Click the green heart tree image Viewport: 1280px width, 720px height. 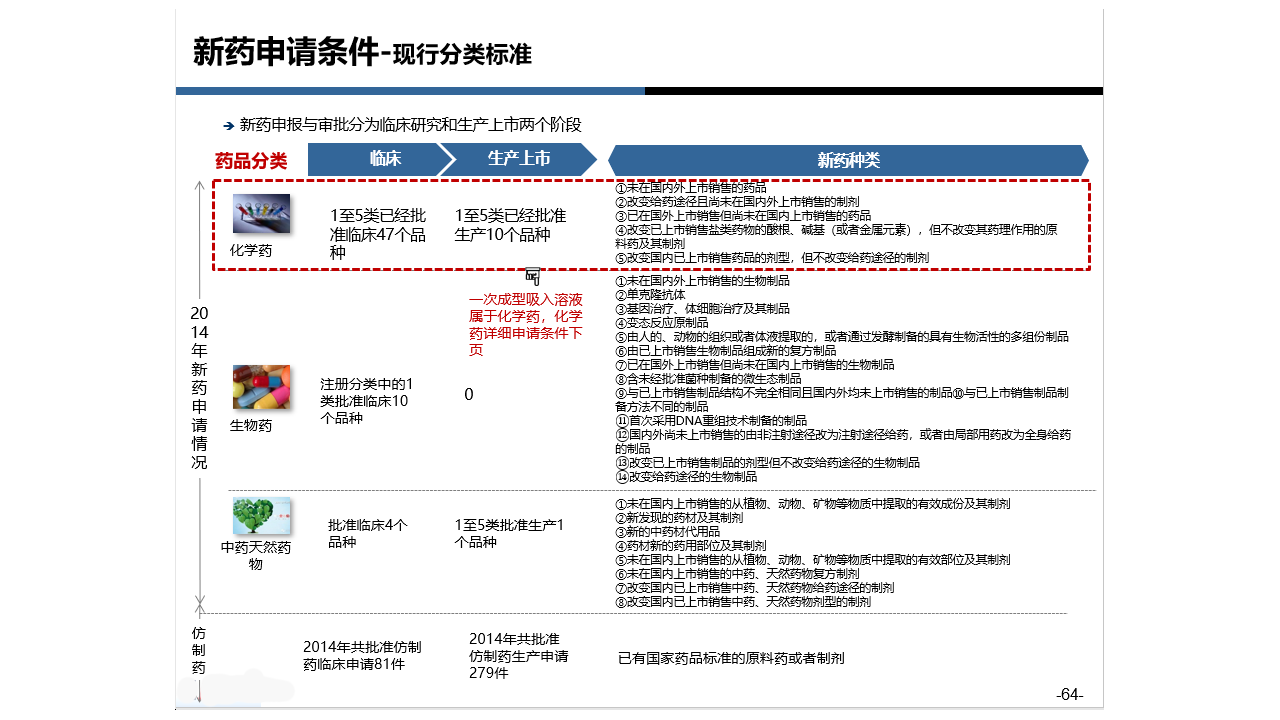coord(262,516)
